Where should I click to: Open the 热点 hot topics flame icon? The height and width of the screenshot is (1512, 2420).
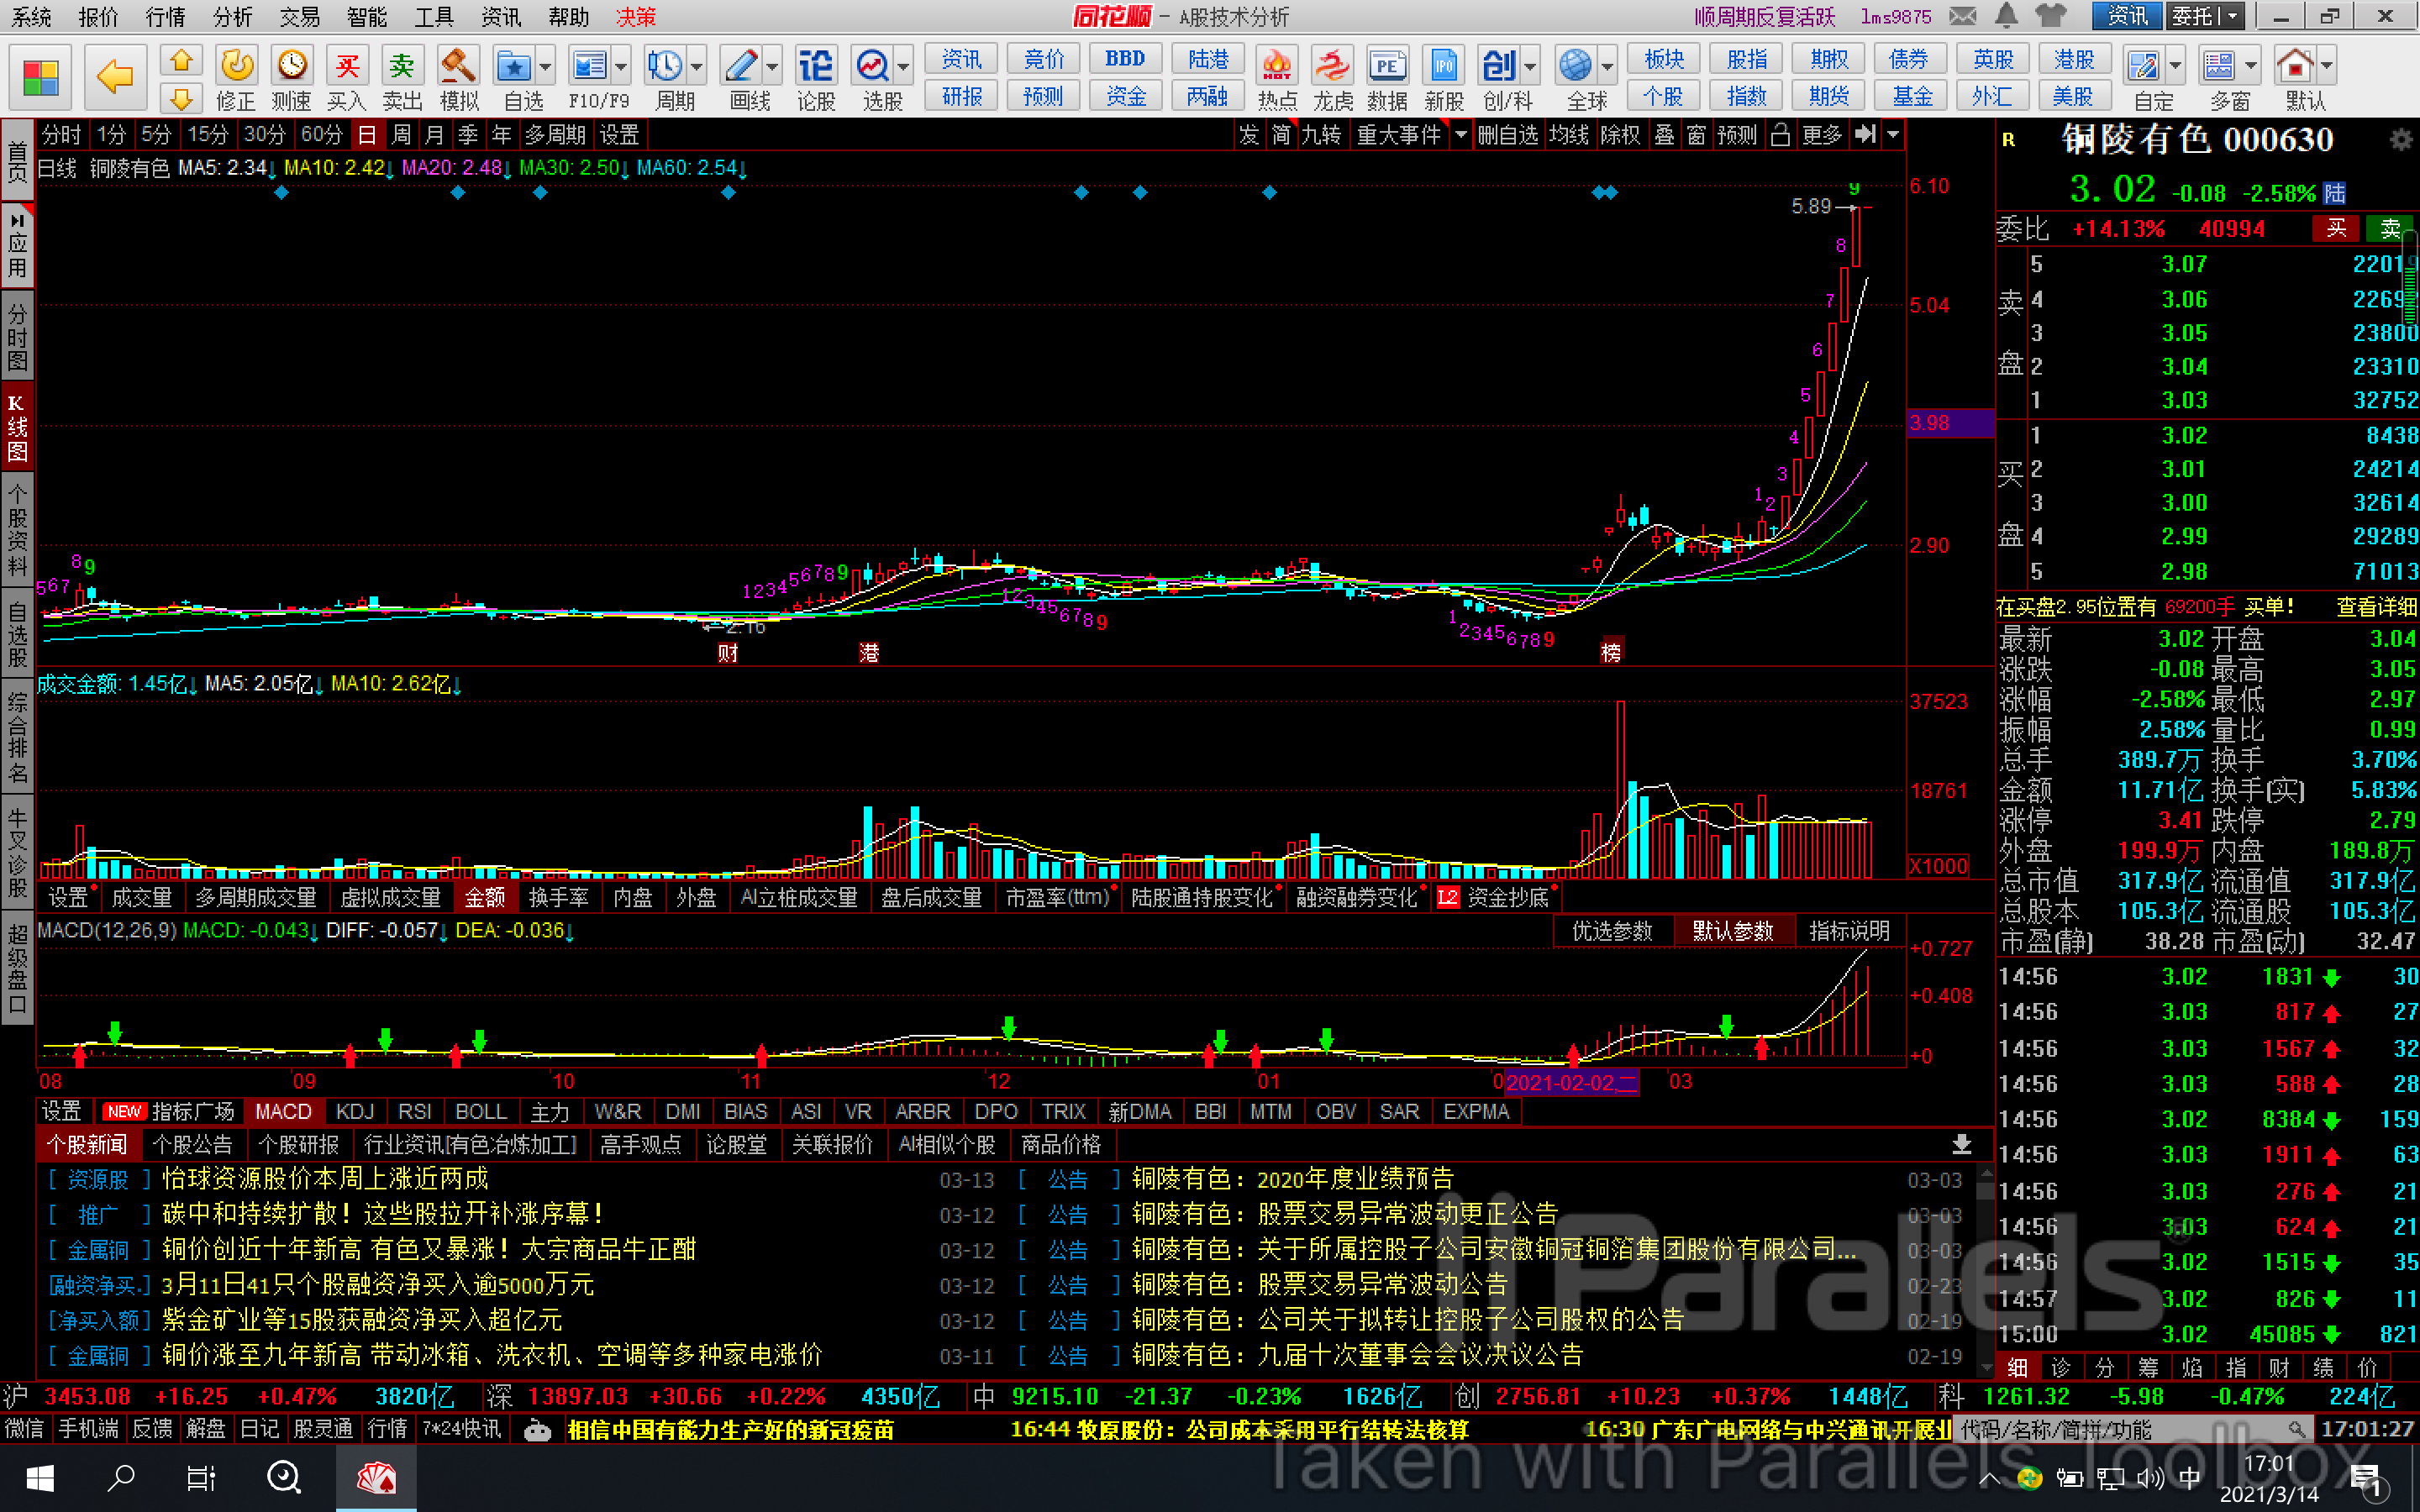1276,66
